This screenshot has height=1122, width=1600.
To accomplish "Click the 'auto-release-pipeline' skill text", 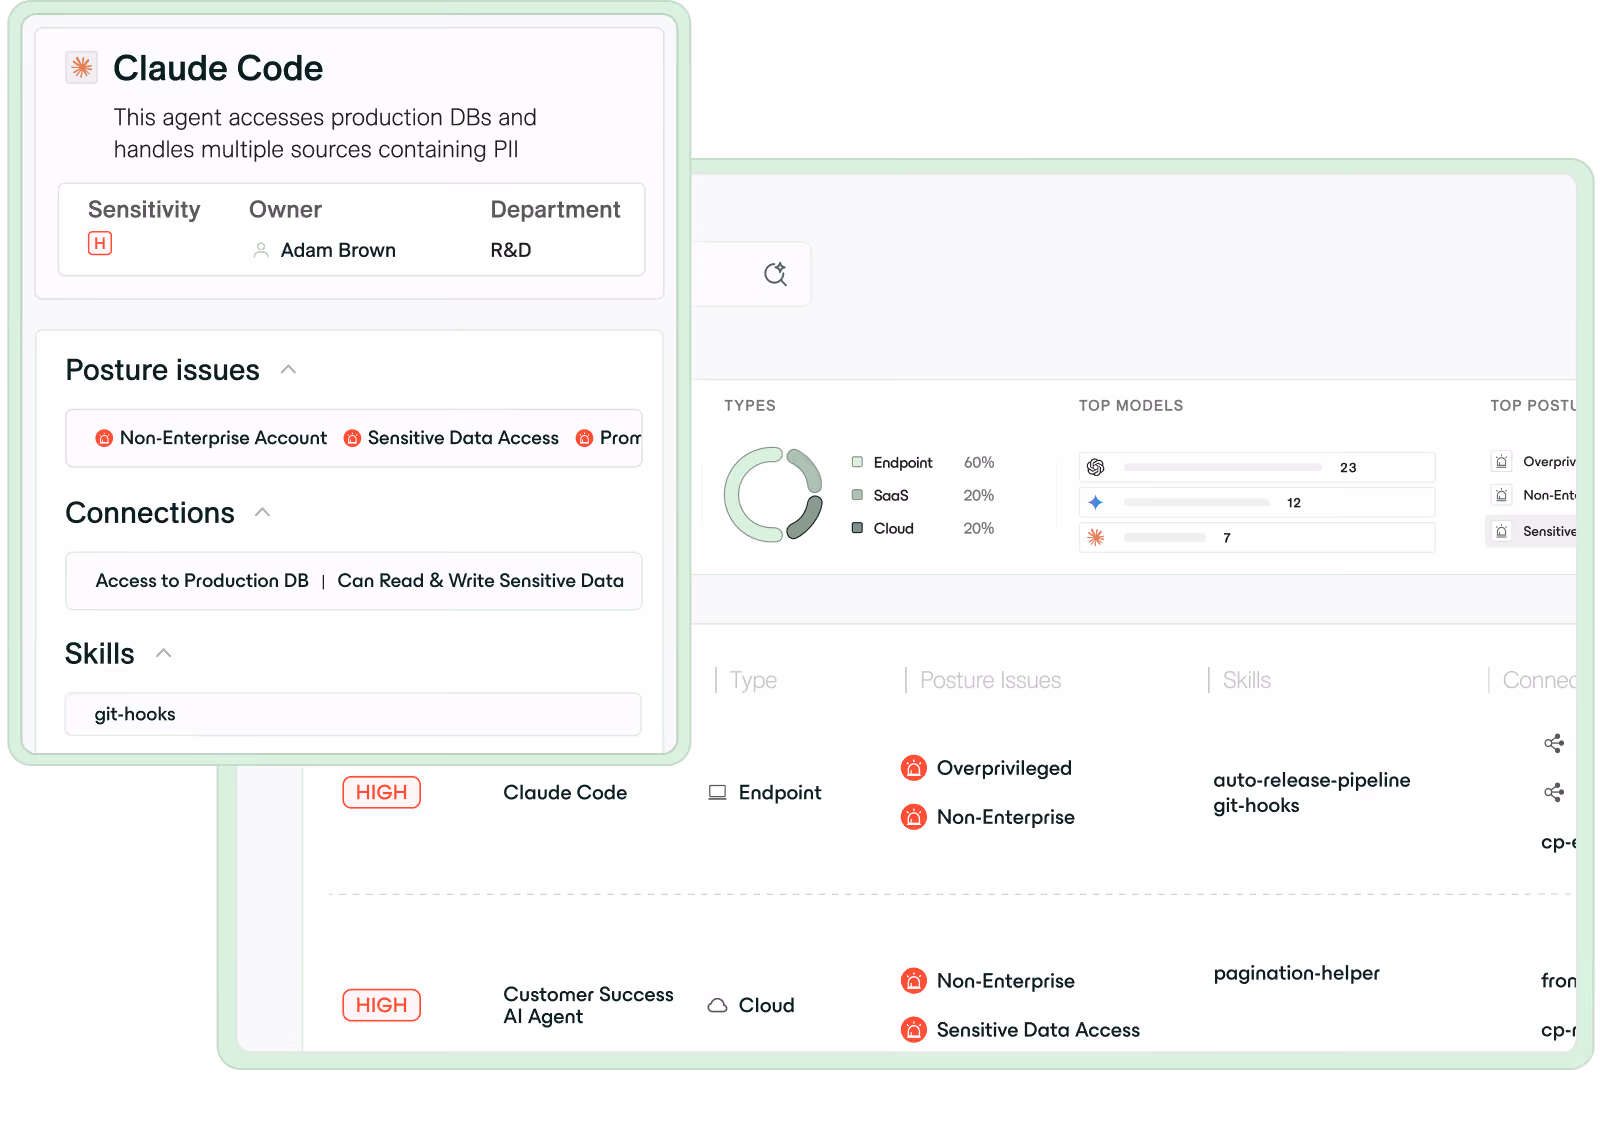I will pos(1312,780).
